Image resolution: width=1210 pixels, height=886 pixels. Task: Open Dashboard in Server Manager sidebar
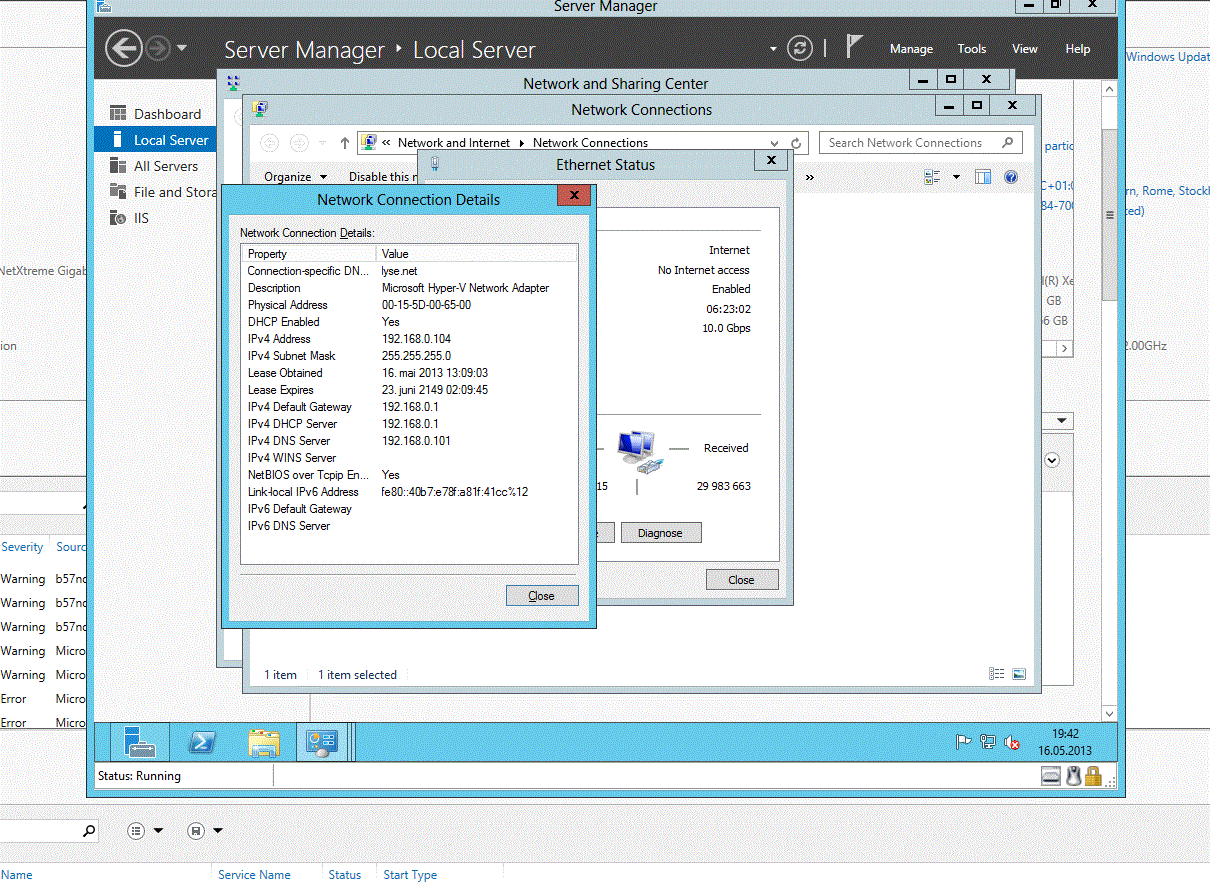point(167,114)
